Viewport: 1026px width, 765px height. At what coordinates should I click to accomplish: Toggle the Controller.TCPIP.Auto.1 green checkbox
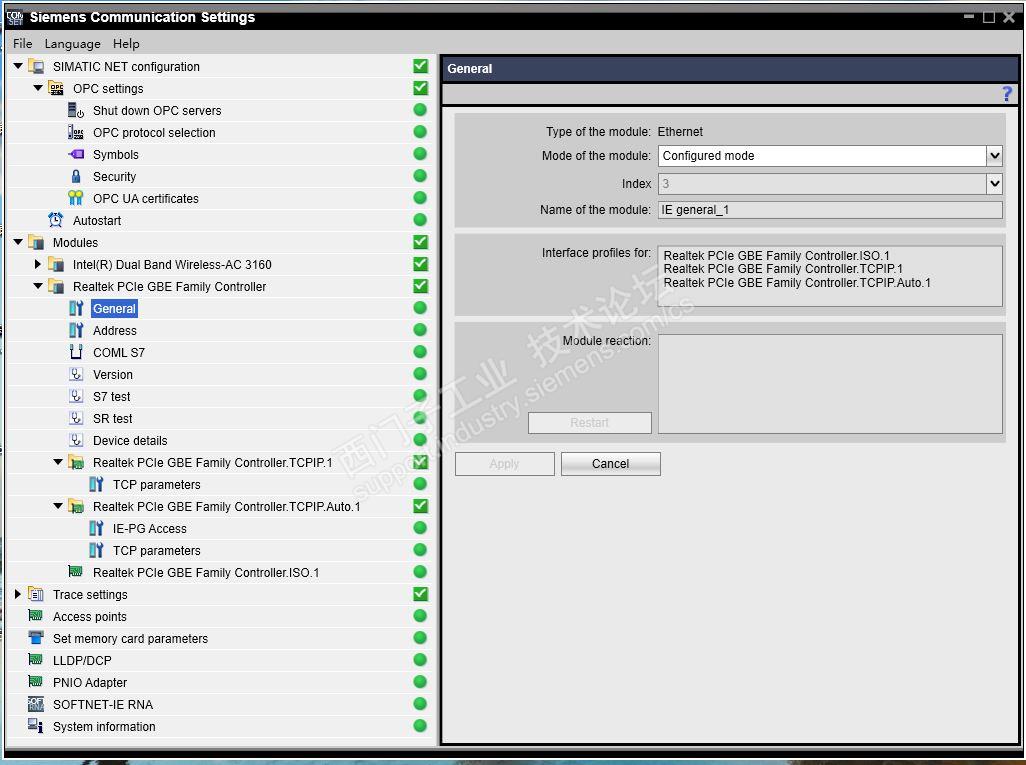pos(420,506)
